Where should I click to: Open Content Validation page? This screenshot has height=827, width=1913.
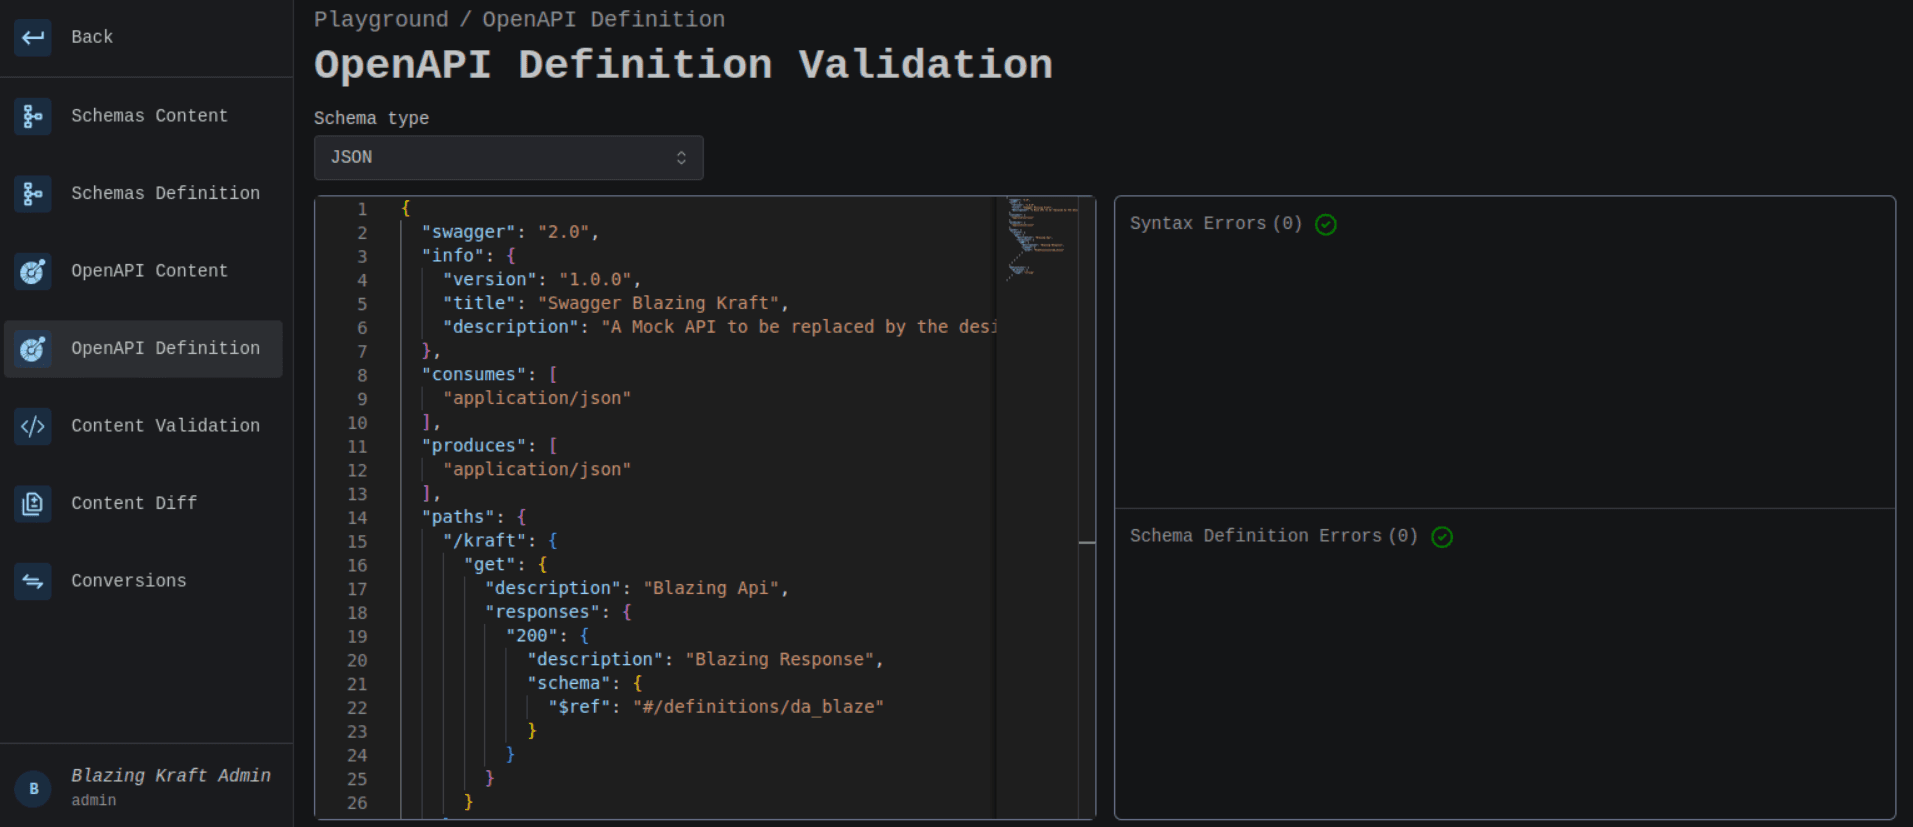click(143, 426)
